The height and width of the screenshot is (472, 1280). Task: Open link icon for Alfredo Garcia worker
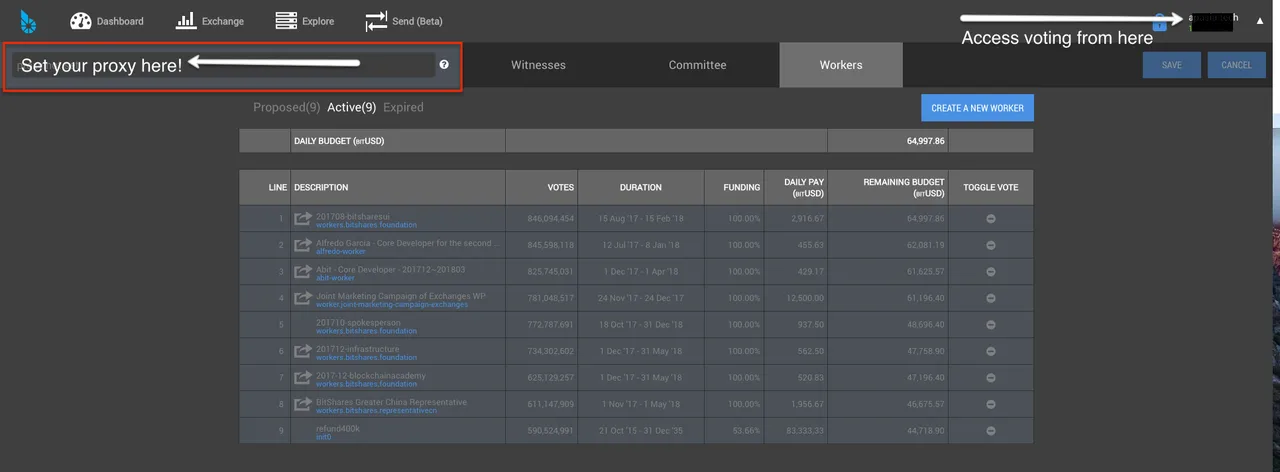pos(303,245)
